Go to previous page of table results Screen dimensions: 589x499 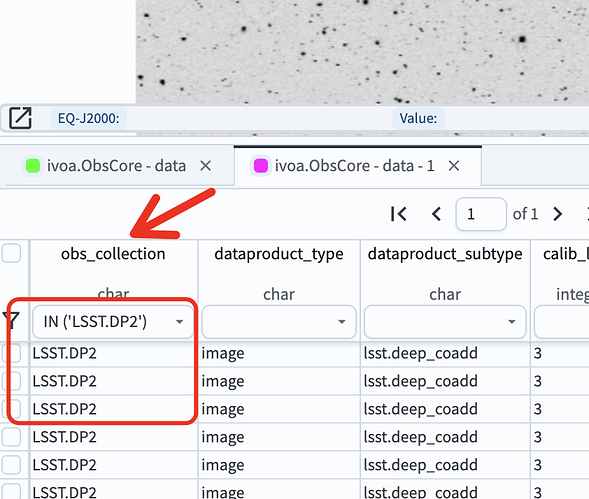436,214
